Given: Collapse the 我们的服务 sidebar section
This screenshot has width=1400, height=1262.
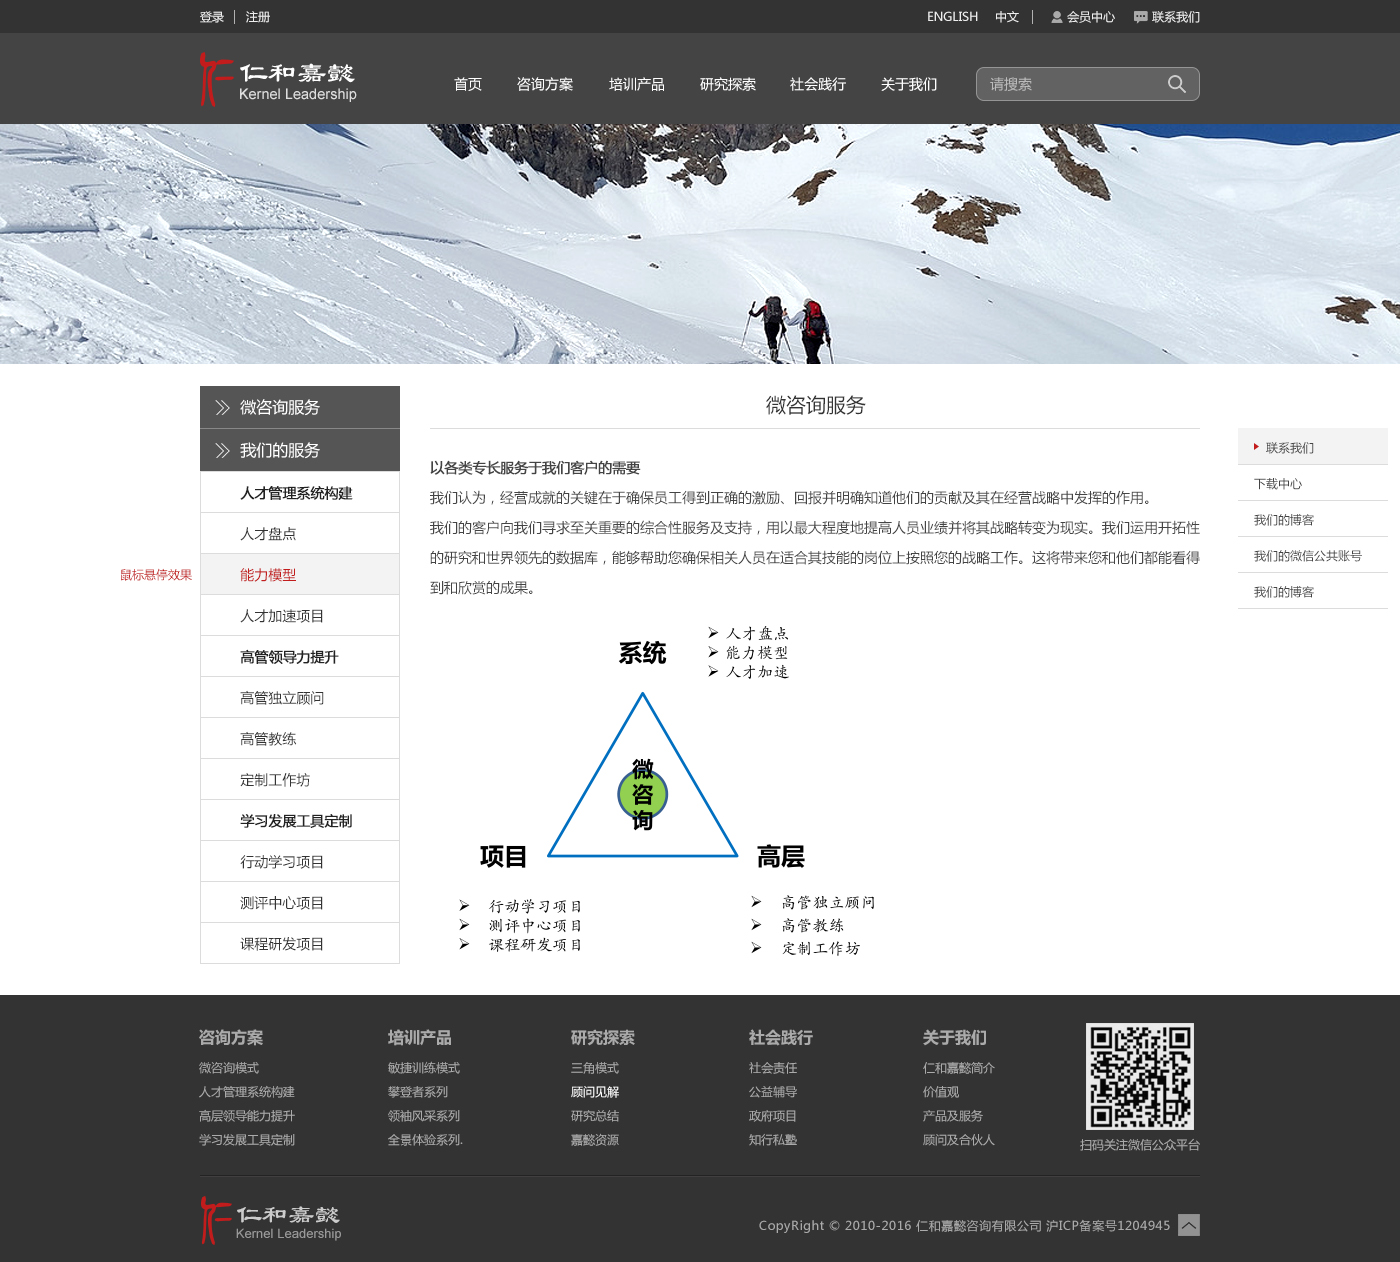Looking at the screenshot, I should coord(300,450).
